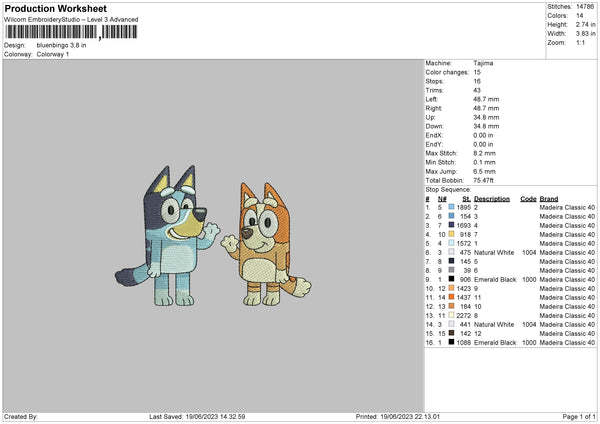This screenshot has width=600, height=424.
Task: Click stitch count 39 in stop row 8
Action: tap(467, 271)
